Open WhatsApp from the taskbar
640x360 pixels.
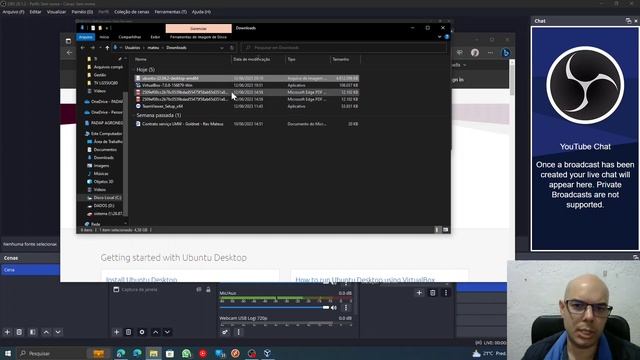tap(187, 353)
